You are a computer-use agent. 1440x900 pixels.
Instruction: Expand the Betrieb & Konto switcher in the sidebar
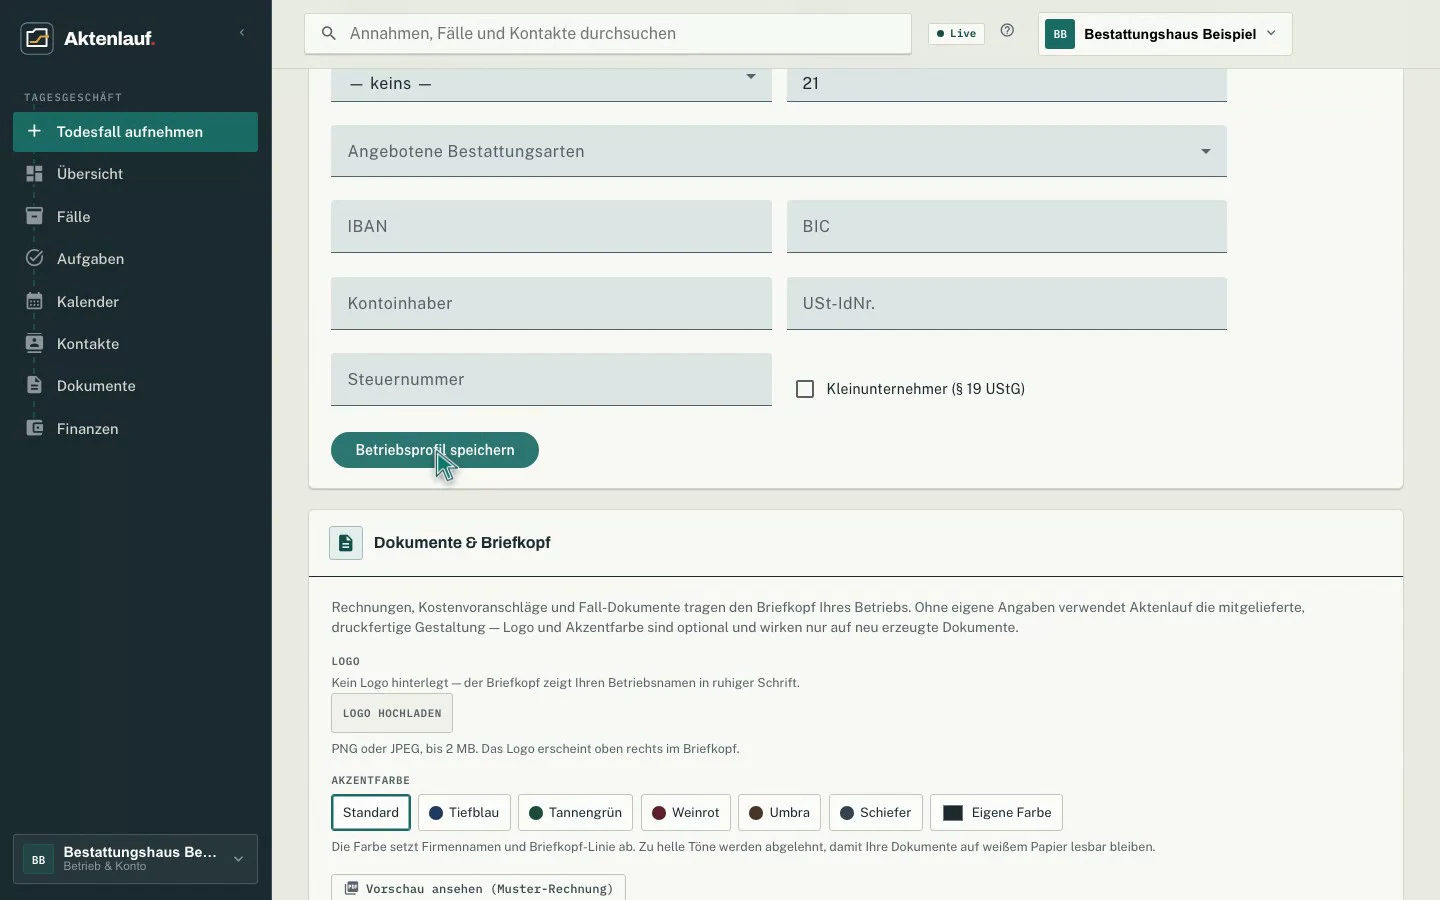pos(136,859)
